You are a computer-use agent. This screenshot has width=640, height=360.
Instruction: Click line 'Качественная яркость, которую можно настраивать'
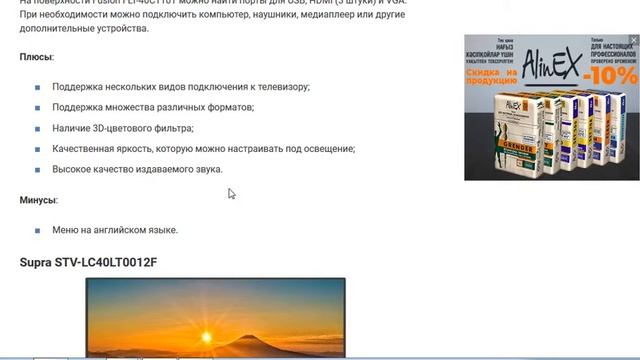(x=204, y=149)
